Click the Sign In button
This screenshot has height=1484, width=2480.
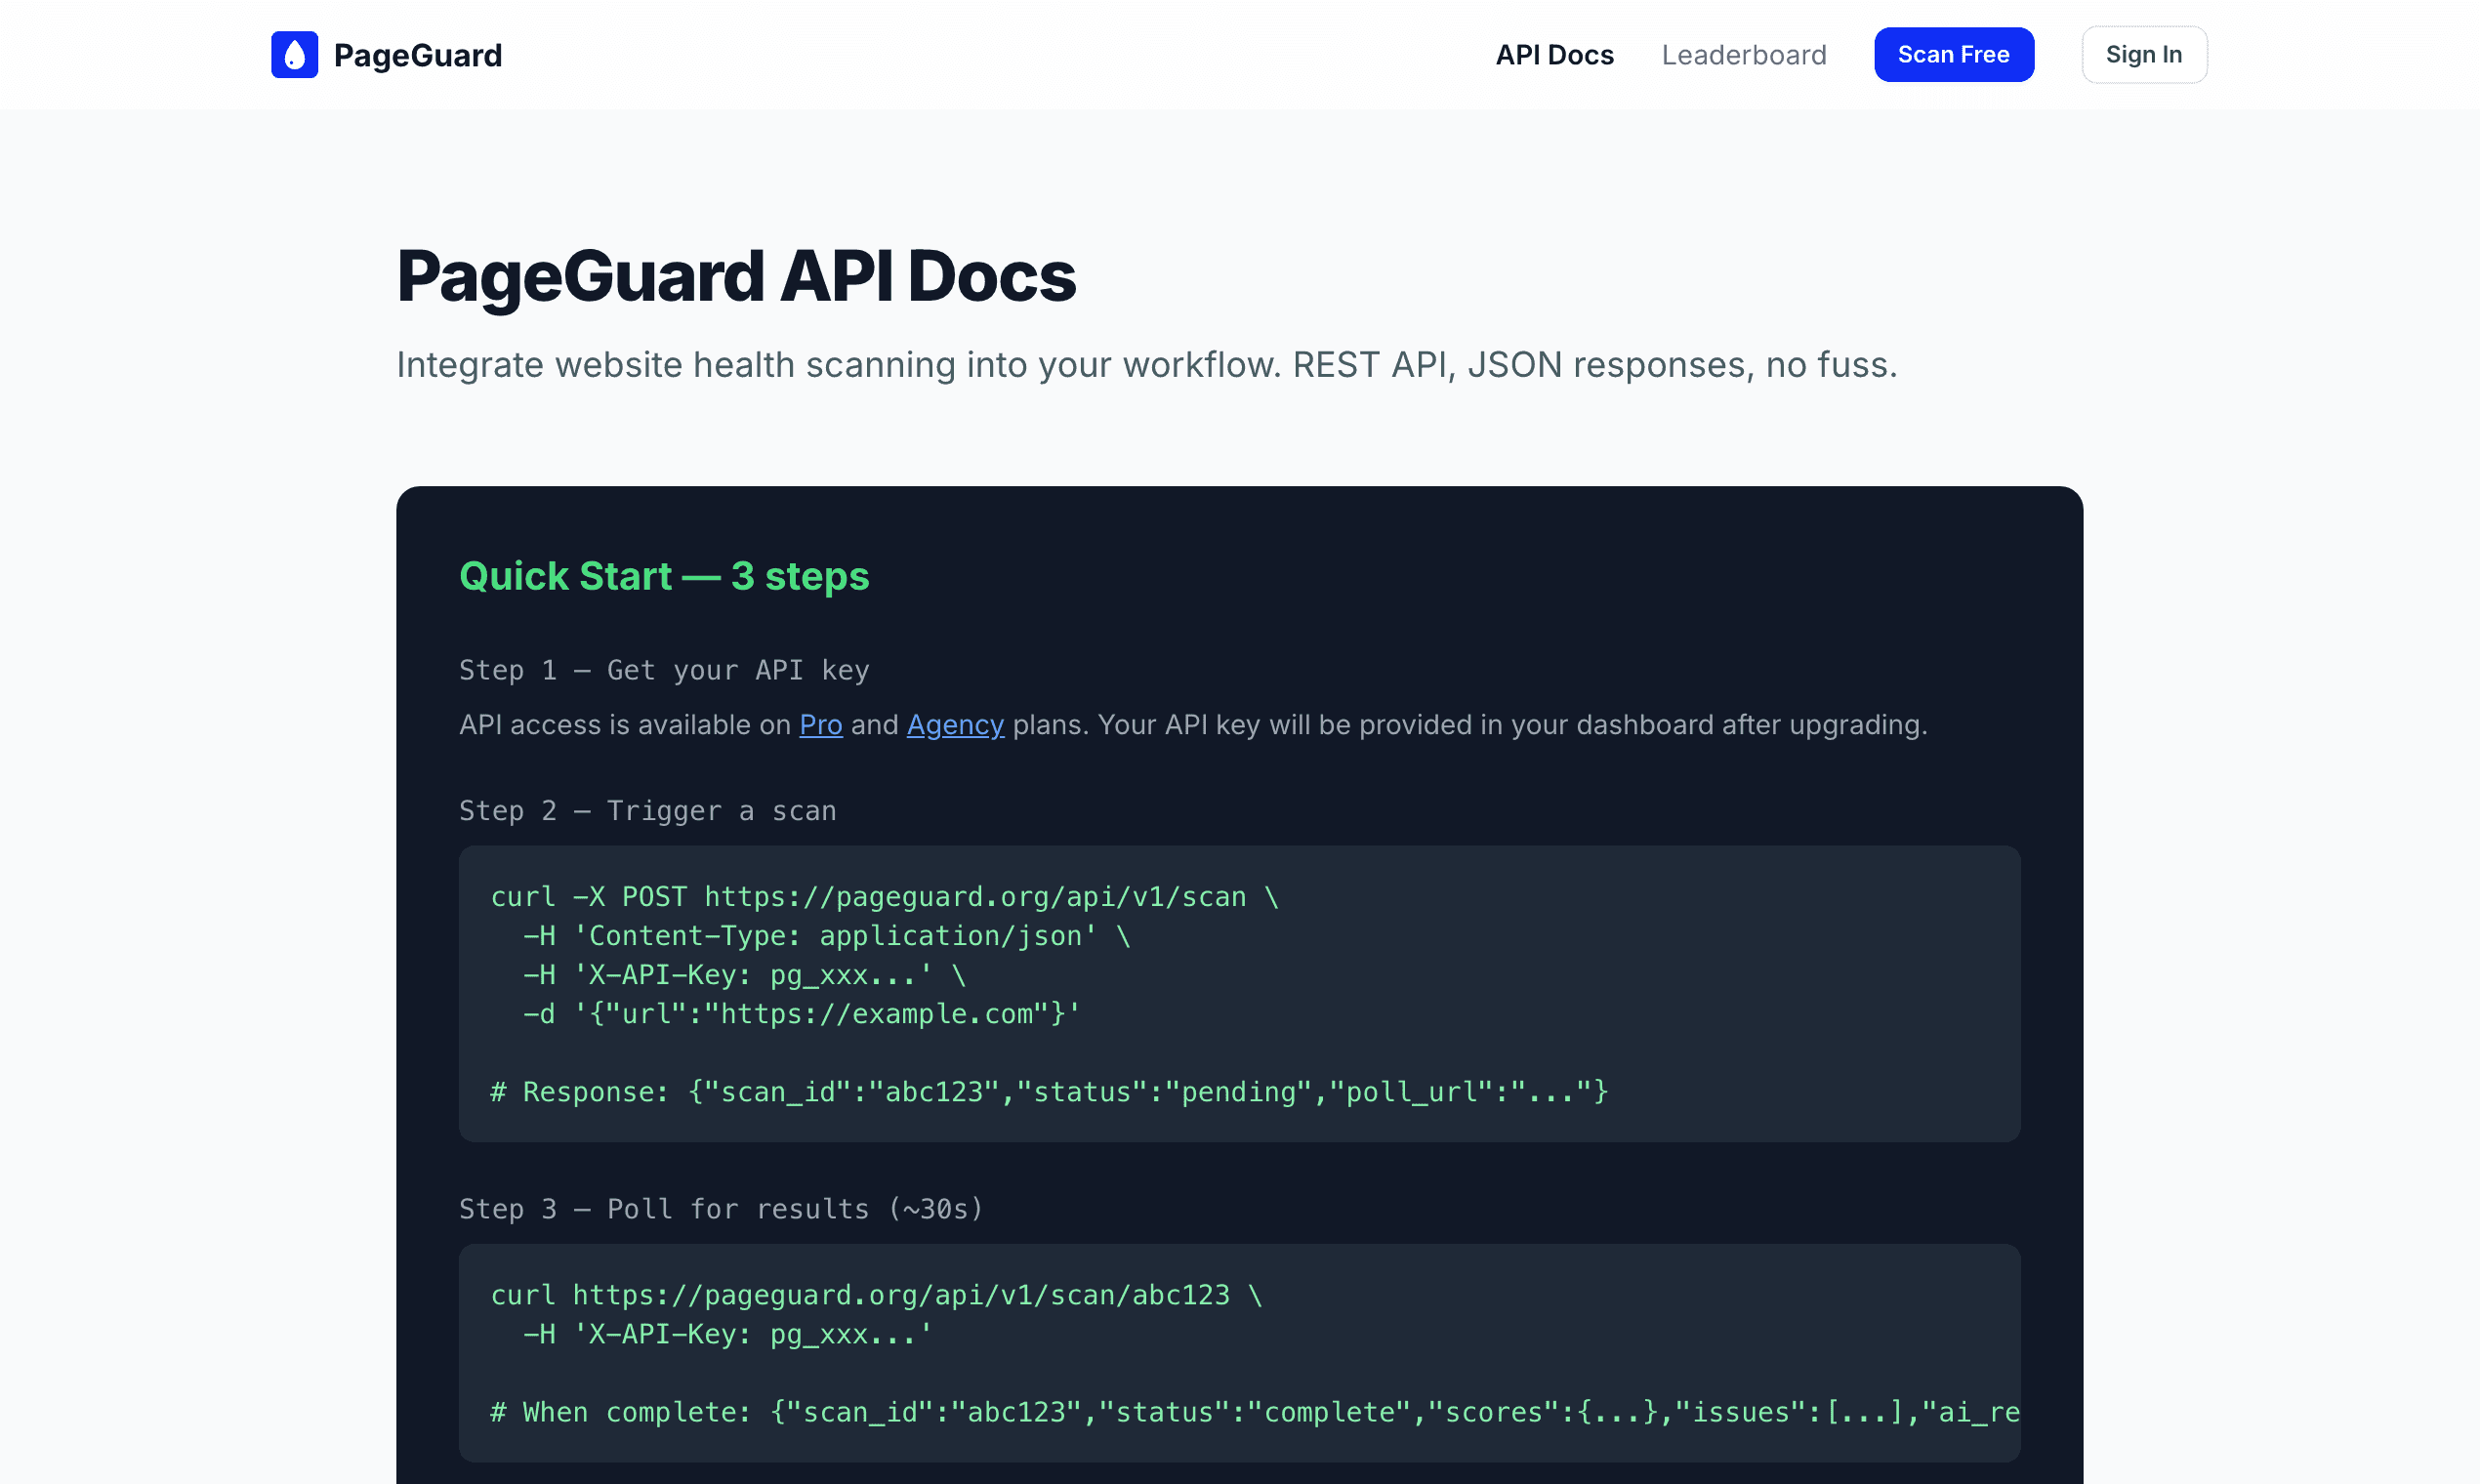2143,54
